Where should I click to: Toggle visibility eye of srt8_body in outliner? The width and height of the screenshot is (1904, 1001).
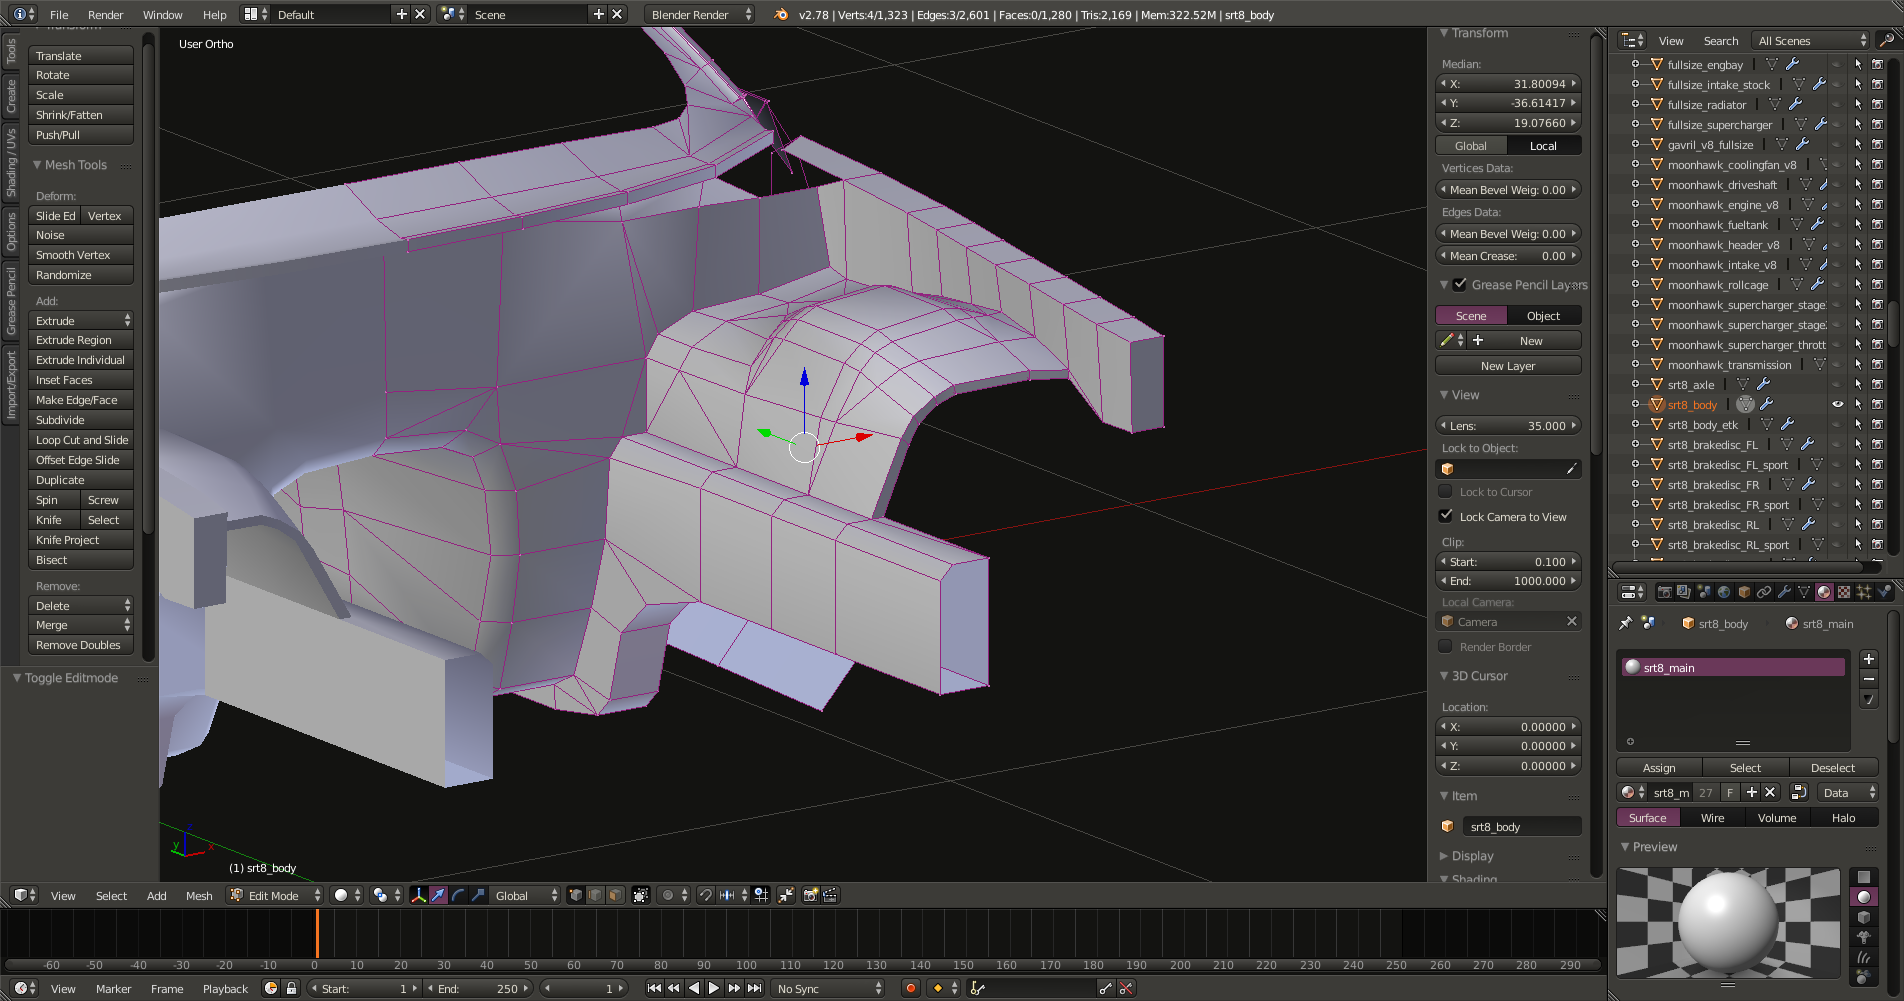tap(1837, 405)
